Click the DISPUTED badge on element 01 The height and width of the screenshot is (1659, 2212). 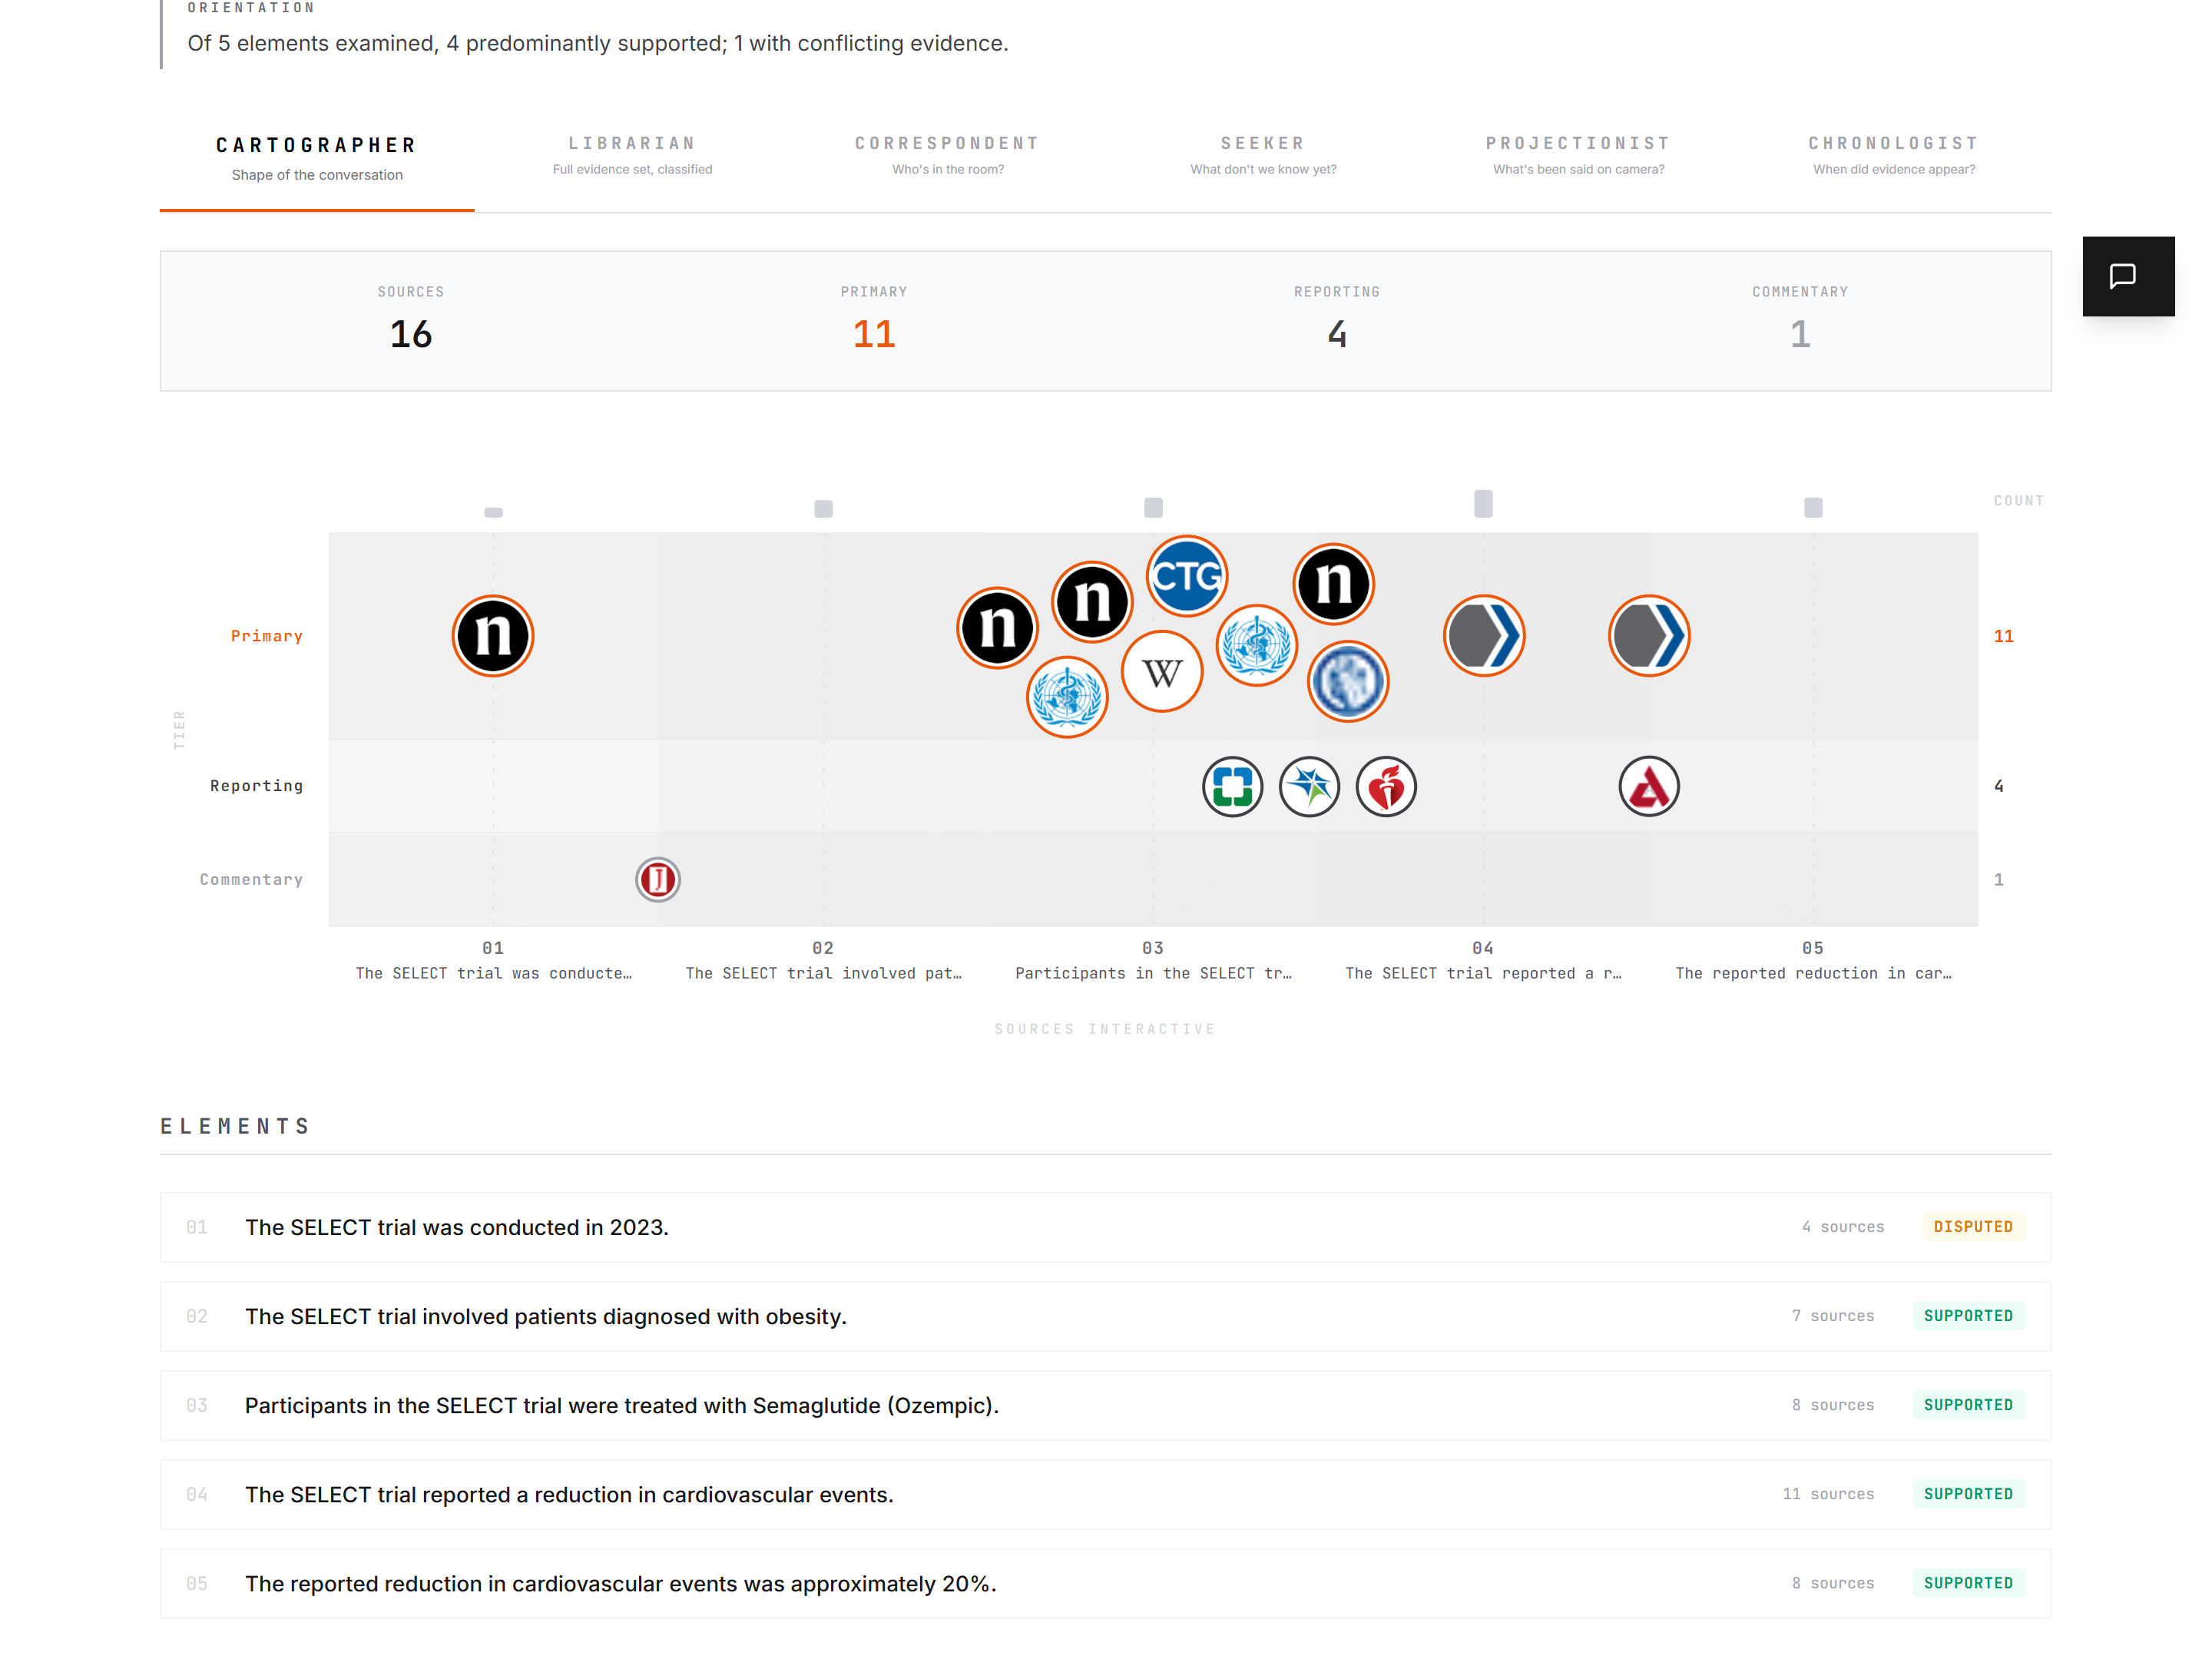pyautogui.click(x=1972, y=1227)
